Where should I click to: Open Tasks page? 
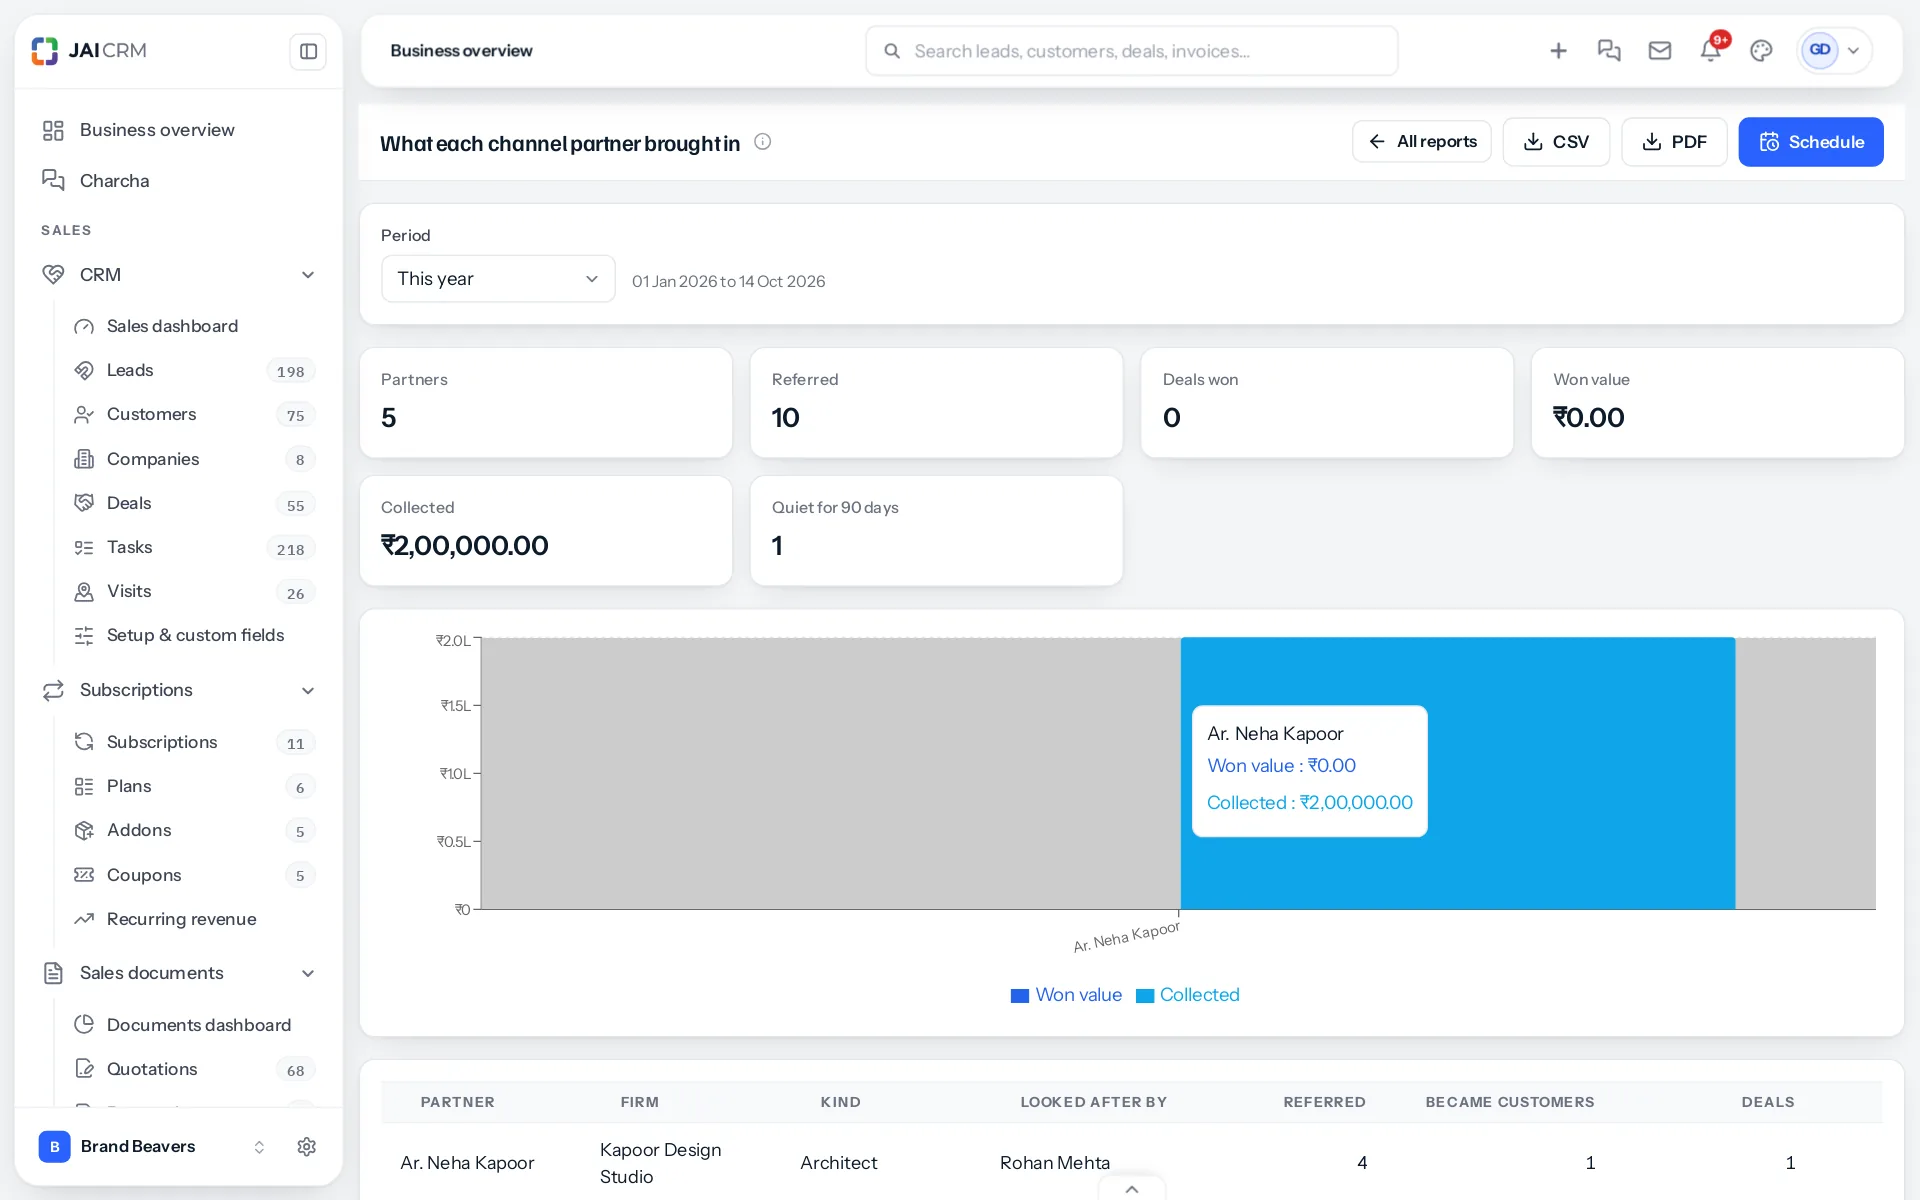tap(194, 548)
